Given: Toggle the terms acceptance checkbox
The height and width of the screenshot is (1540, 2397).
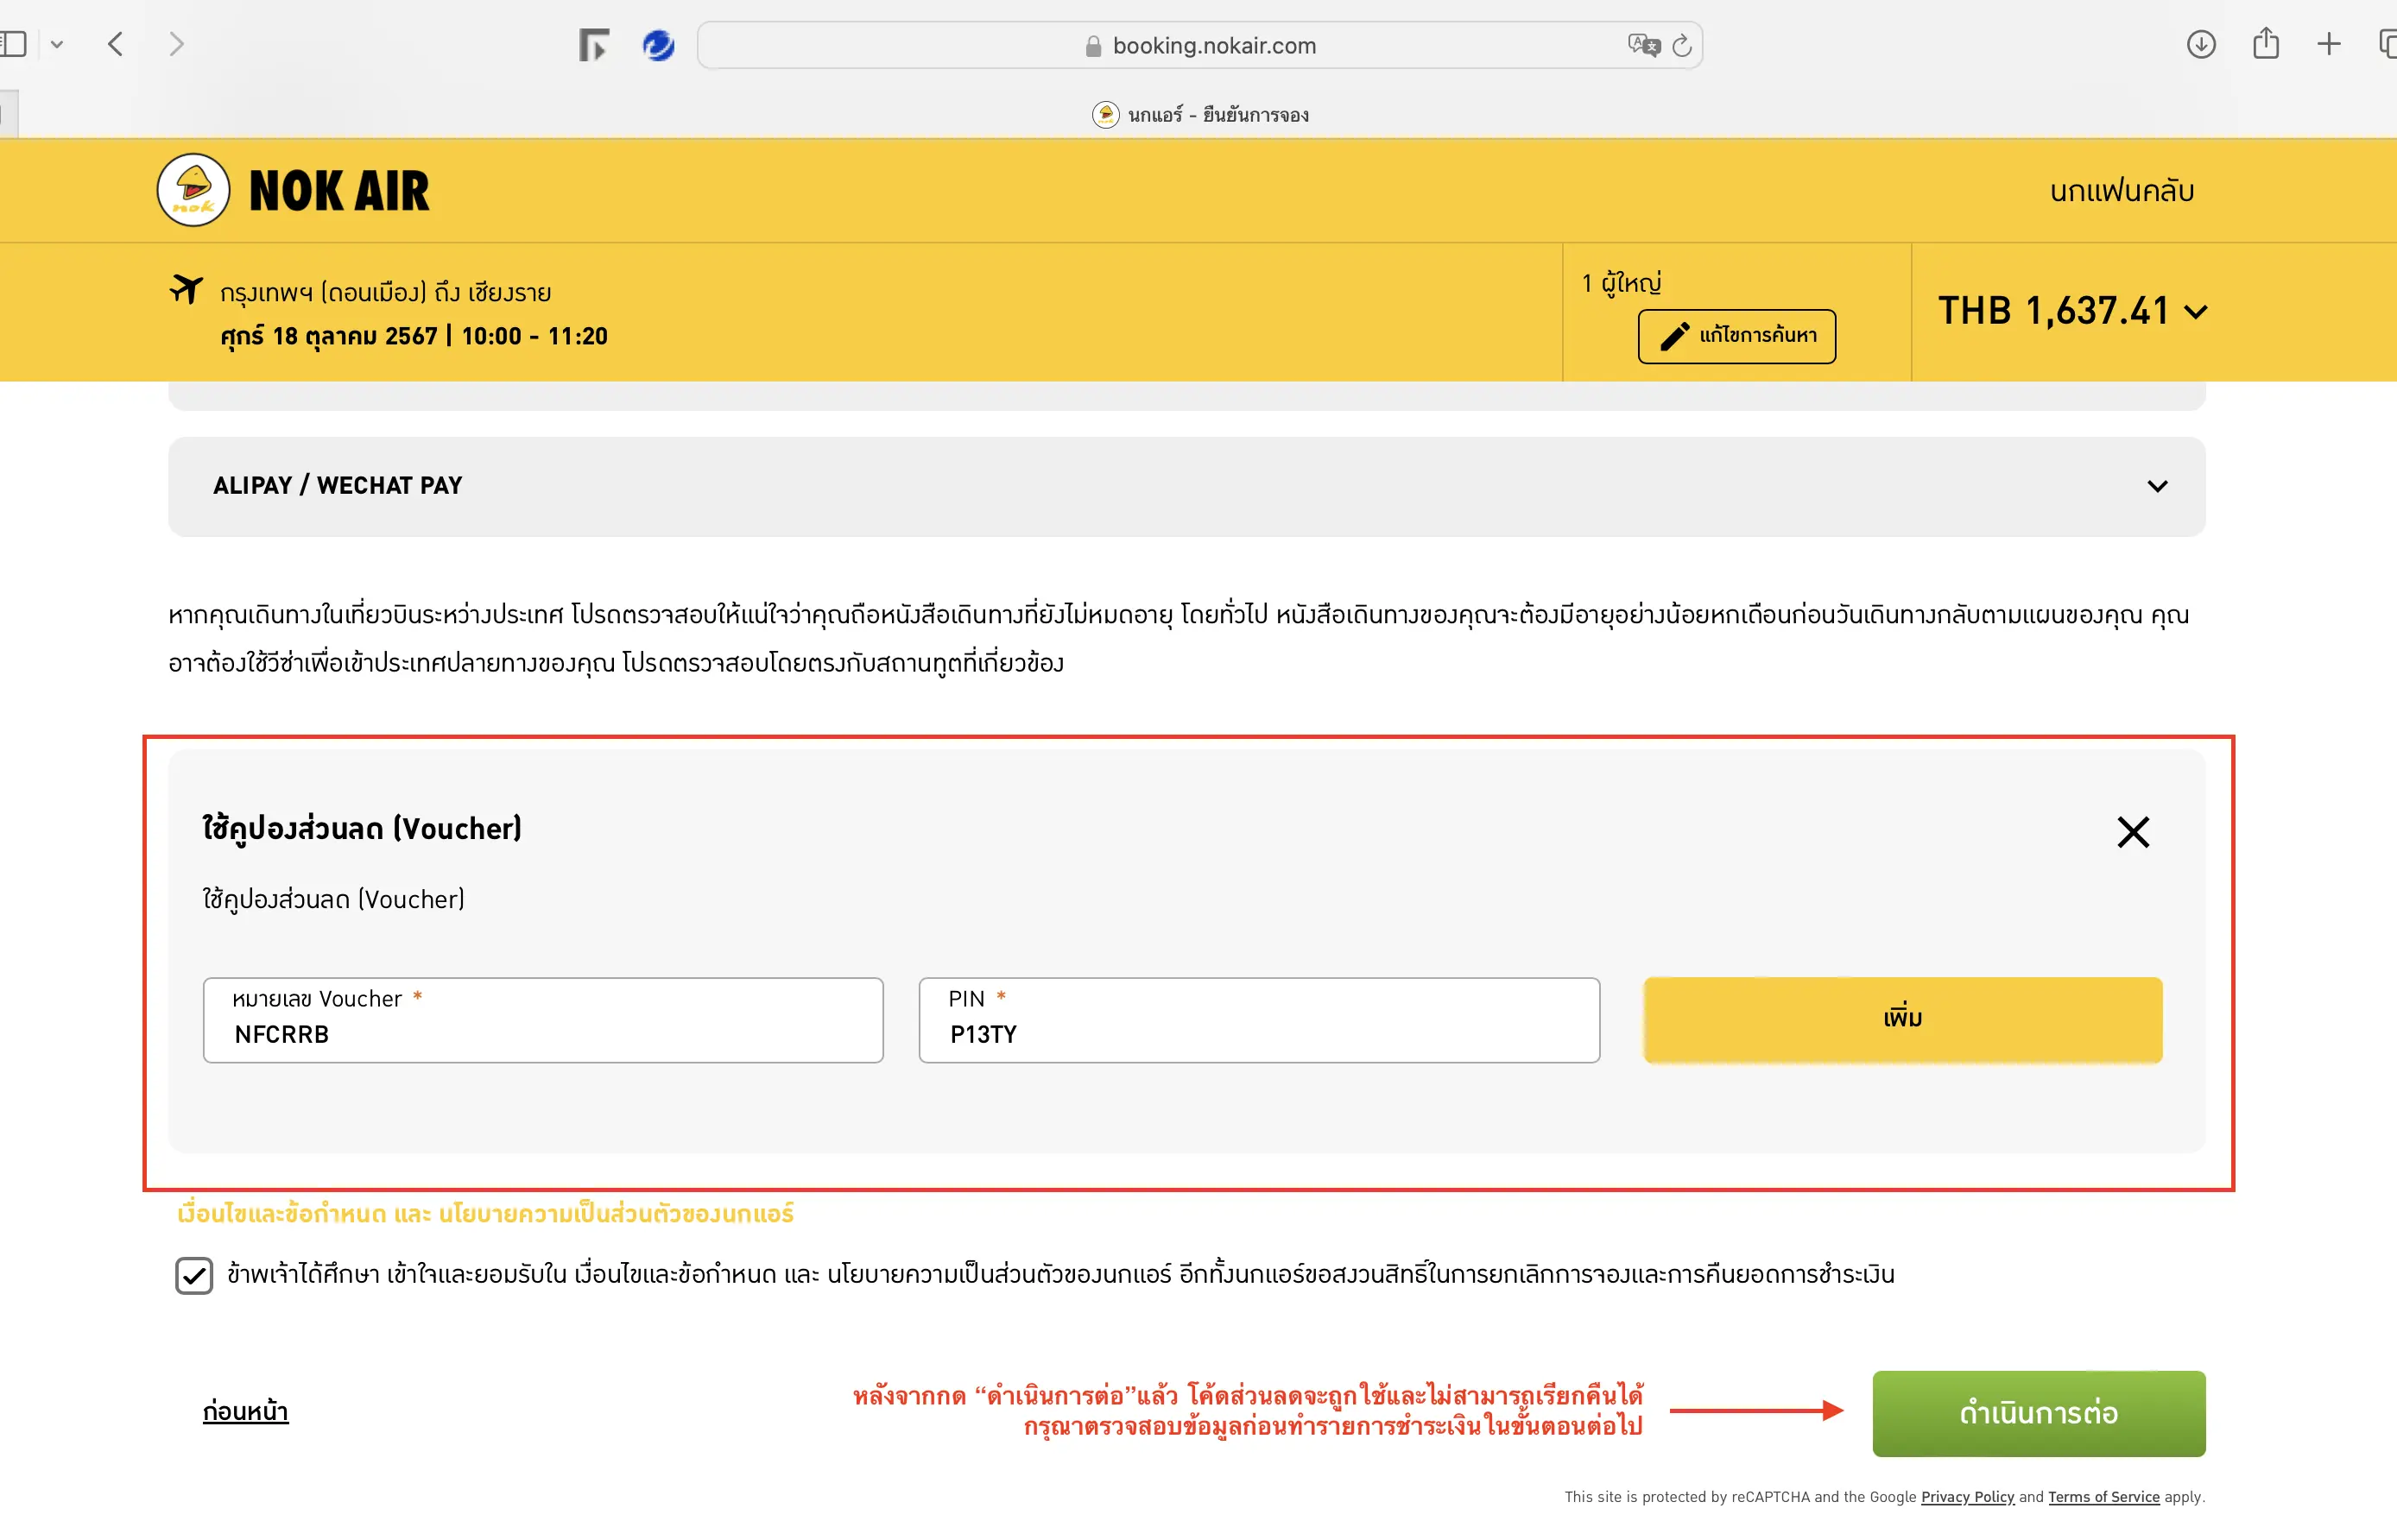Looking at the screenshot, I should pos(194,1276).
